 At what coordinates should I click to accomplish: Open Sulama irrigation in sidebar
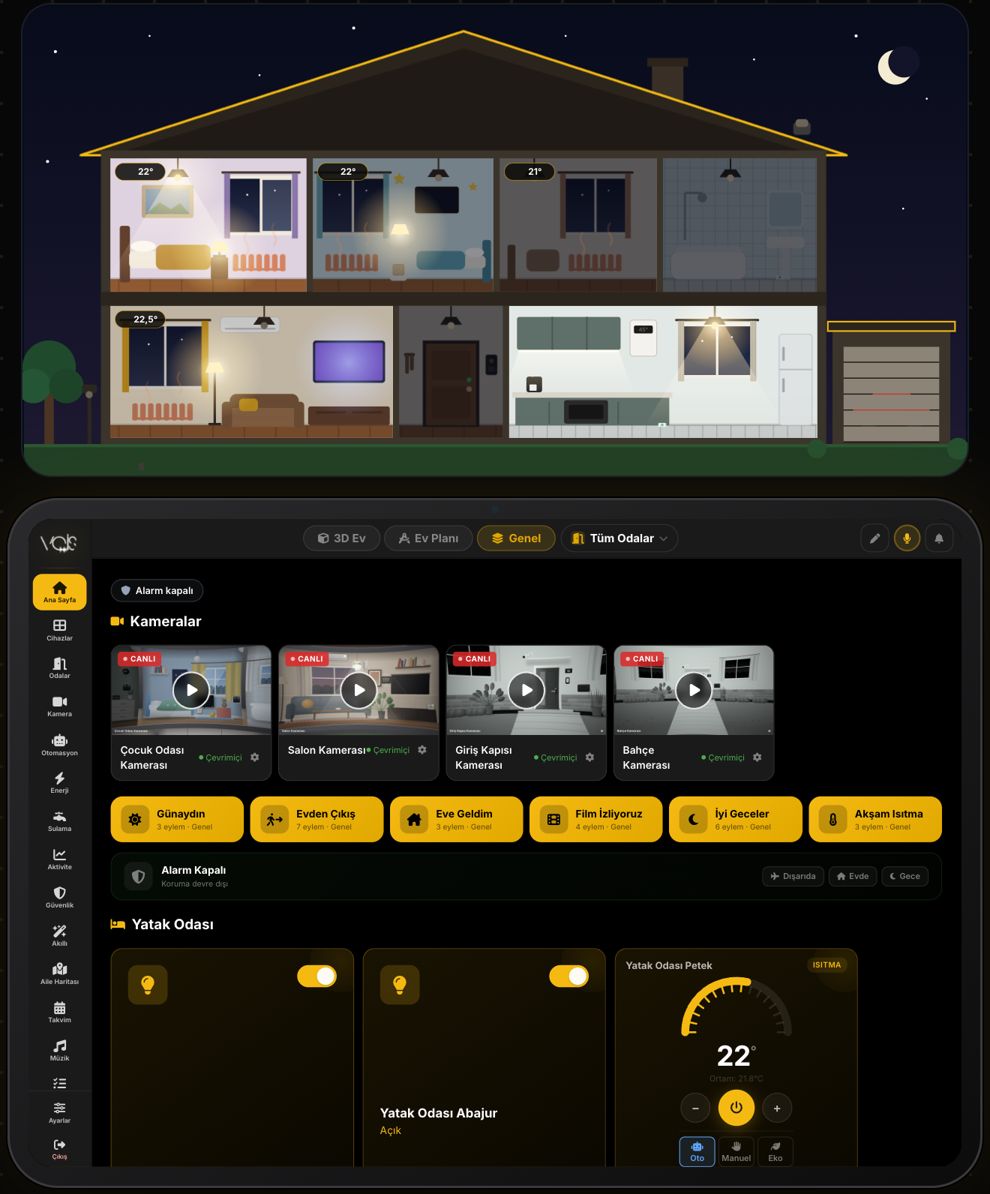coord(59,821)
